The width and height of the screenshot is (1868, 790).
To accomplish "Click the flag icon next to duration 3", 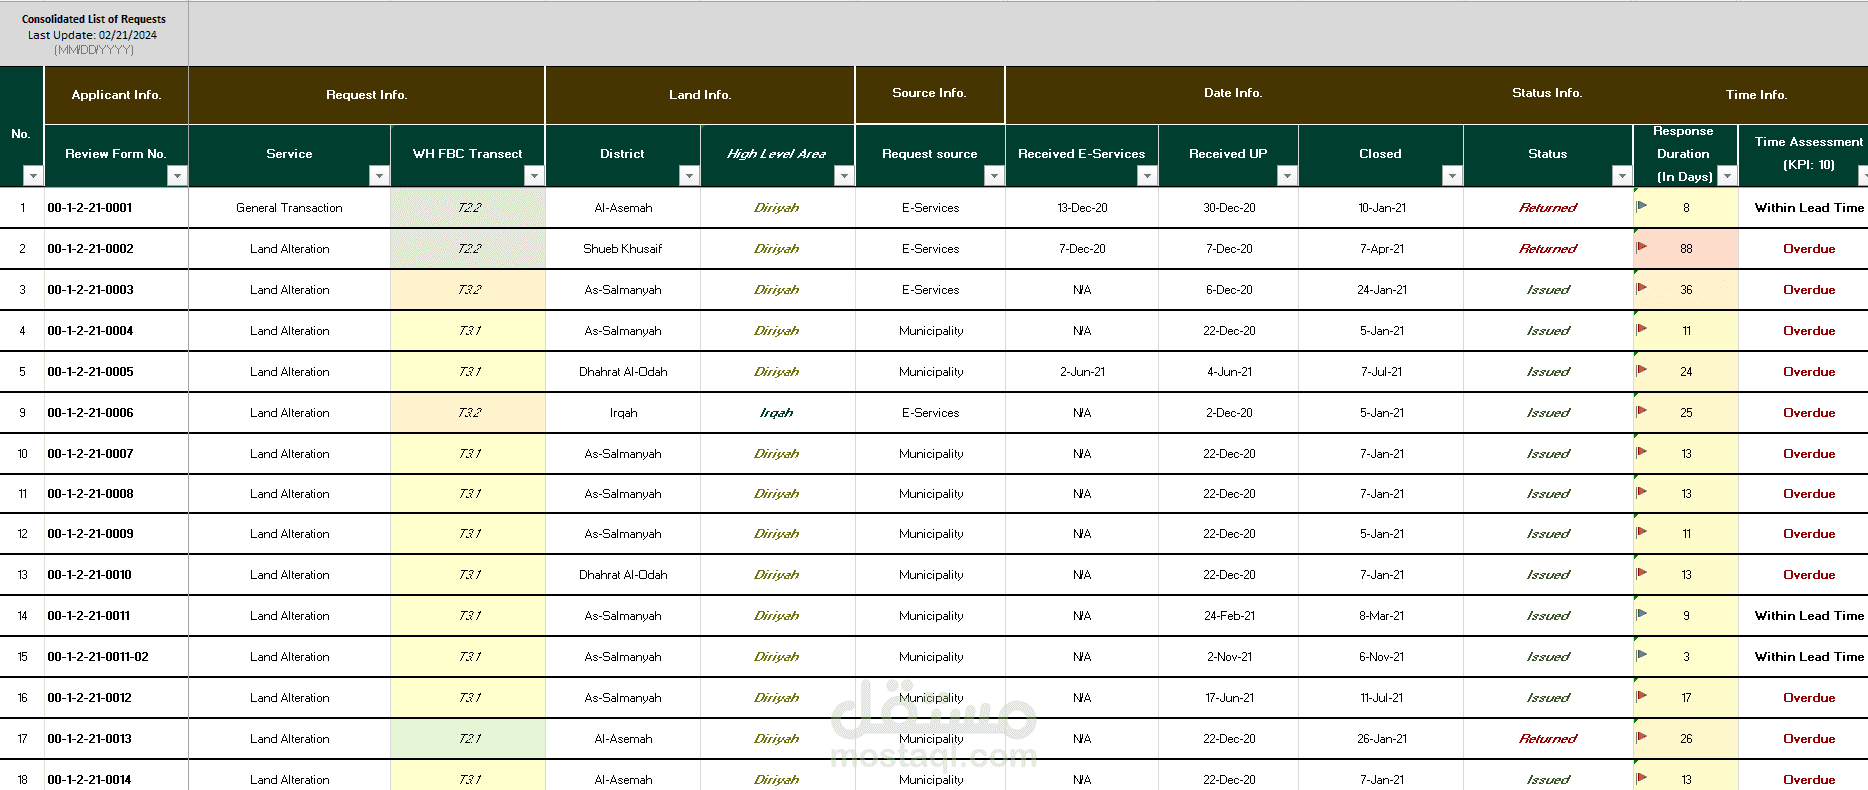I will [1642, 655].
